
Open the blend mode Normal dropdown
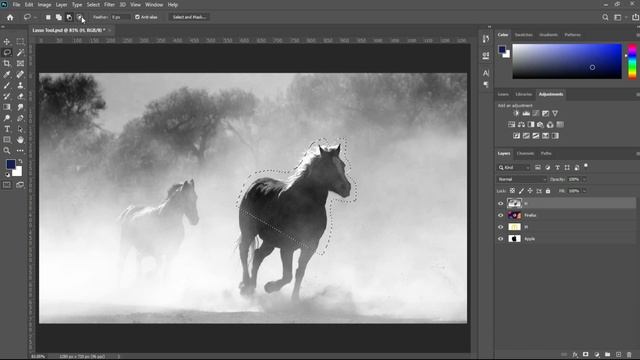(522, 179)
